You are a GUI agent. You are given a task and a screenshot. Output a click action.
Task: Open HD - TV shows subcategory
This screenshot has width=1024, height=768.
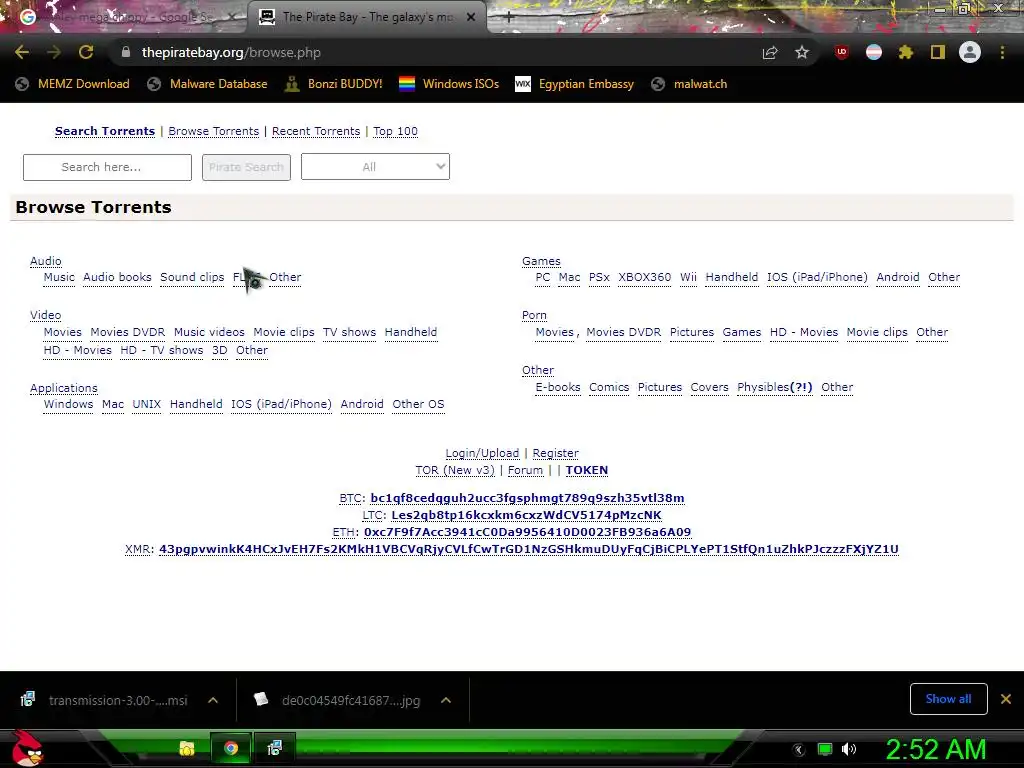(x=161, y=350)
